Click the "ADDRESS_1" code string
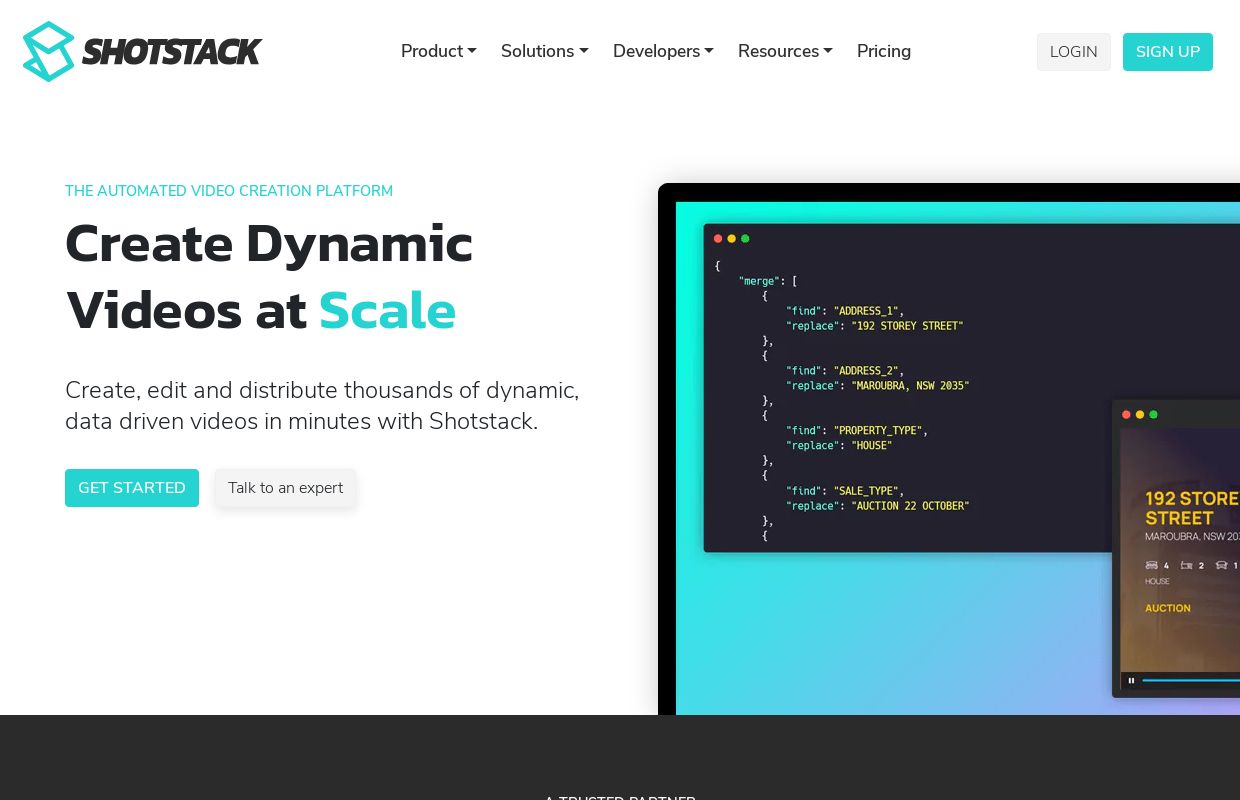This screenshot has height=800, width=1240. pyautogui.click(x=866, y=311)
